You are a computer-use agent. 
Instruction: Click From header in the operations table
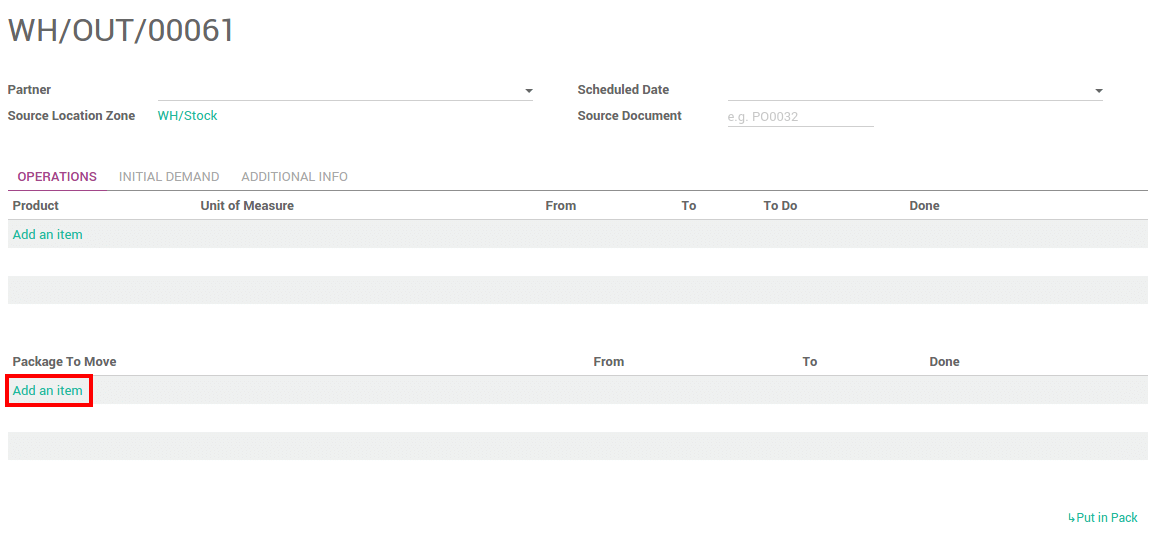tap(561, 206)
